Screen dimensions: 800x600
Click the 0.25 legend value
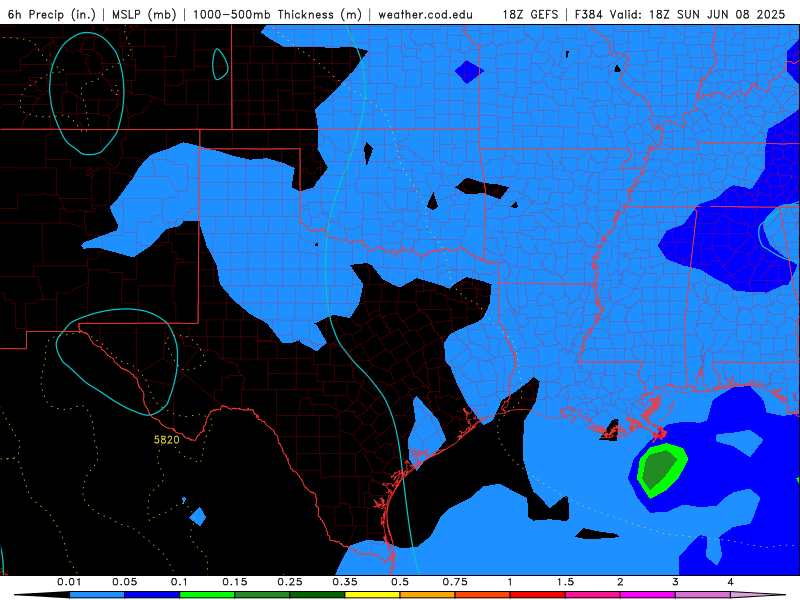[290, 582]
